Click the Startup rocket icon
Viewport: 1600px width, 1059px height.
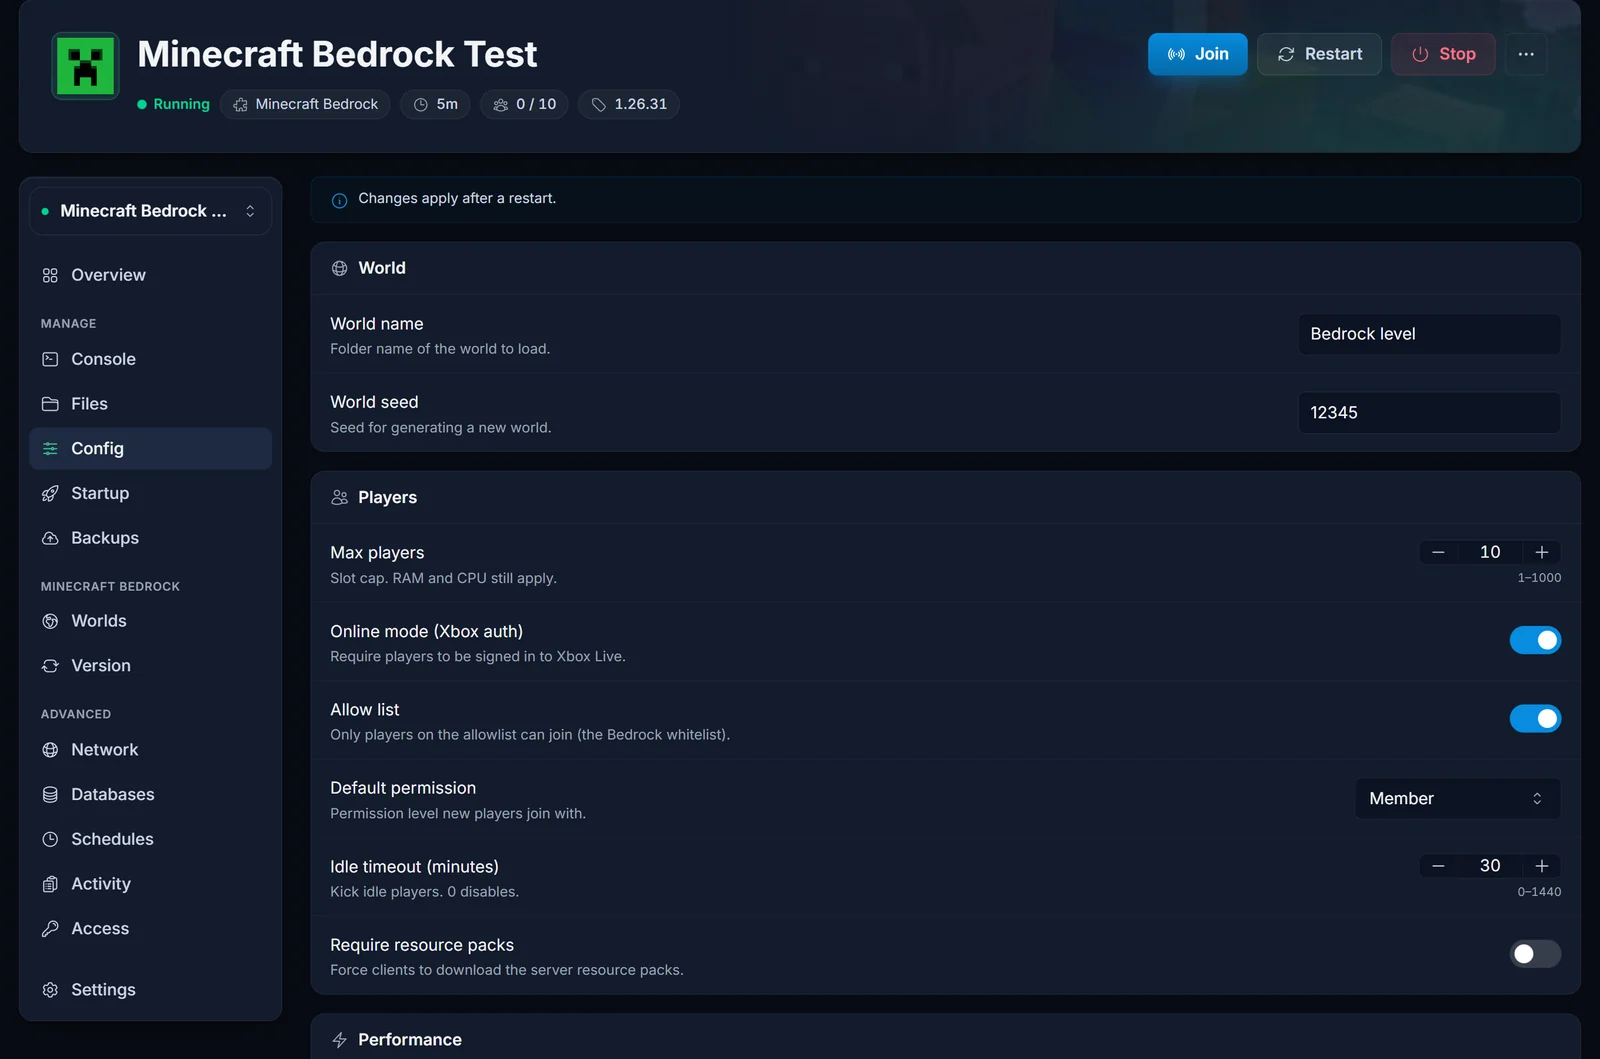pyautogui.click(x=50, y=493)
